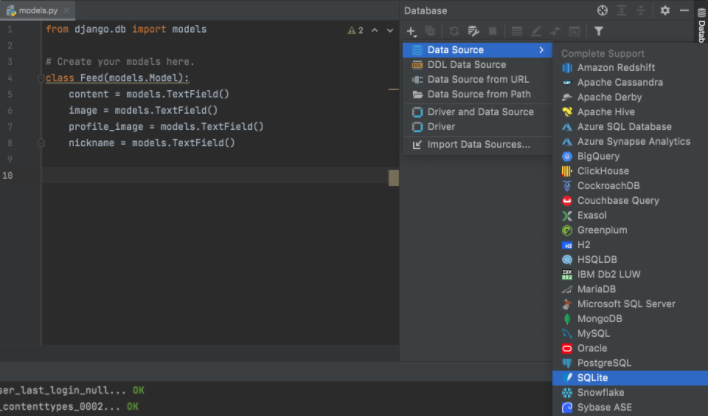The height and width of the screenshot is (416, 708).
Task: Select Sybase ASE data source
Action: tap(630, 407)
